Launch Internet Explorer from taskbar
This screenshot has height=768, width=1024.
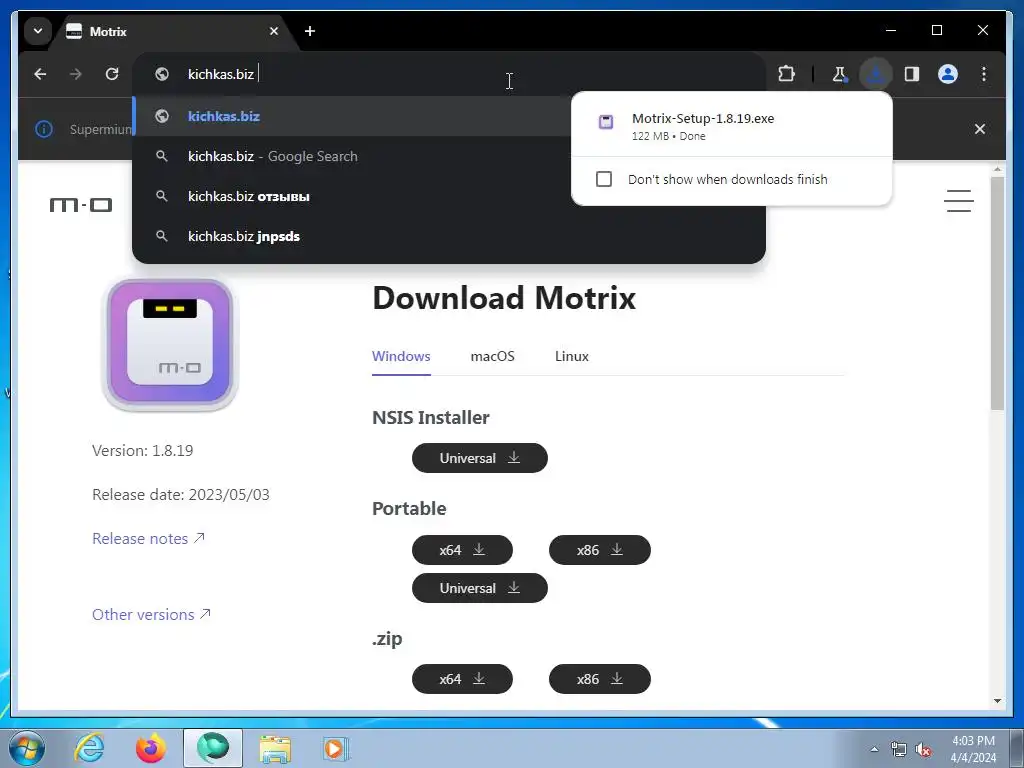point(89,748)
